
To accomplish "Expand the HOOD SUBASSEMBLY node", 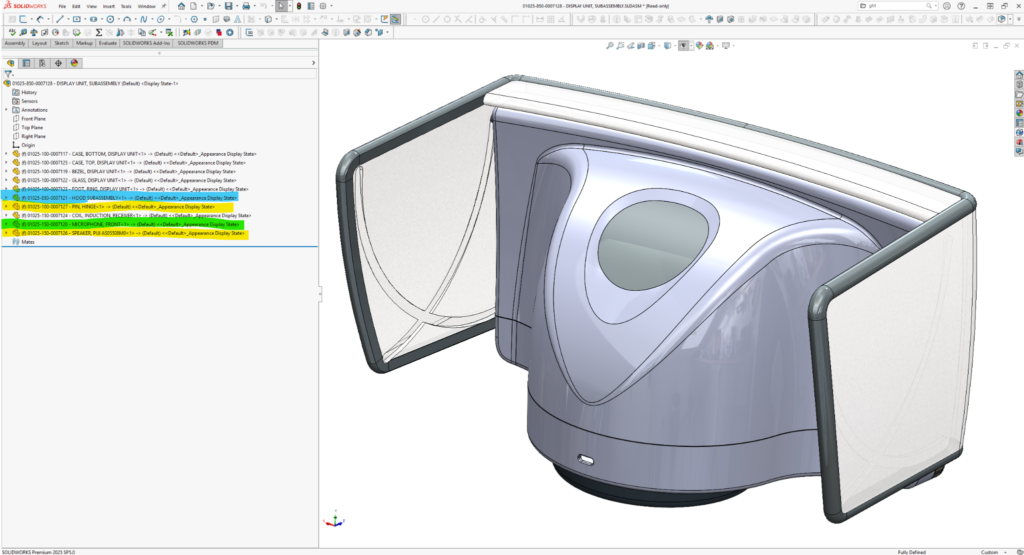I will click(7, 198).
